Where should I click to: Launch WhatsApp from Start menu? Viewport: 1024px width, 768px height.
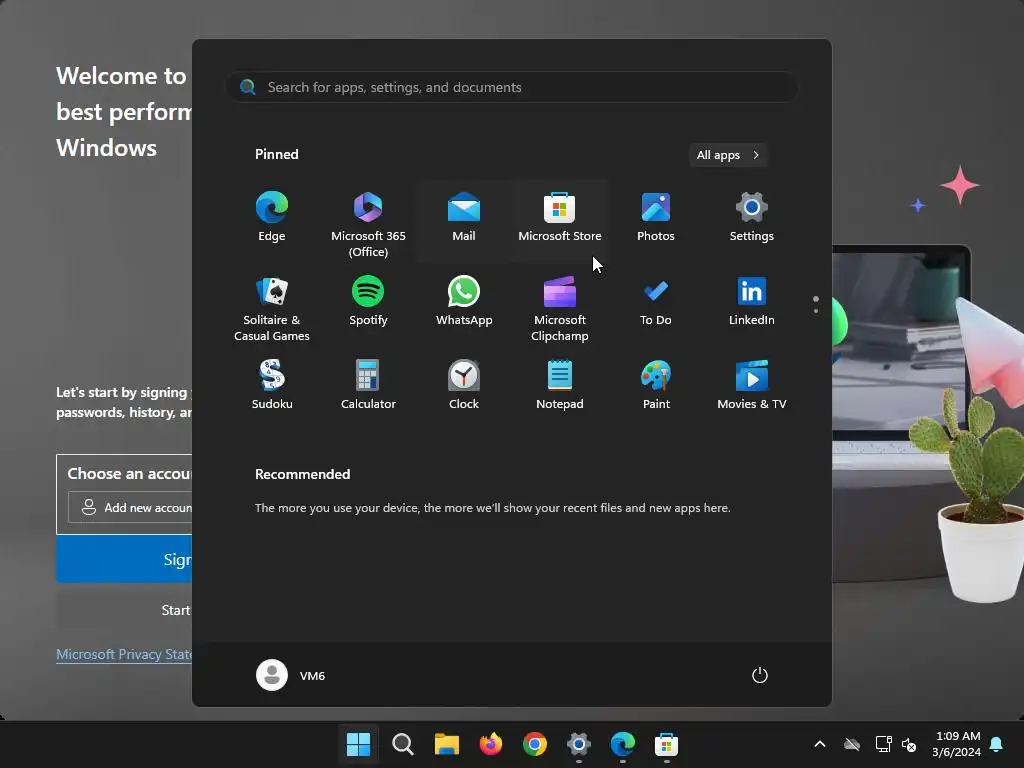tap(464, 302)
